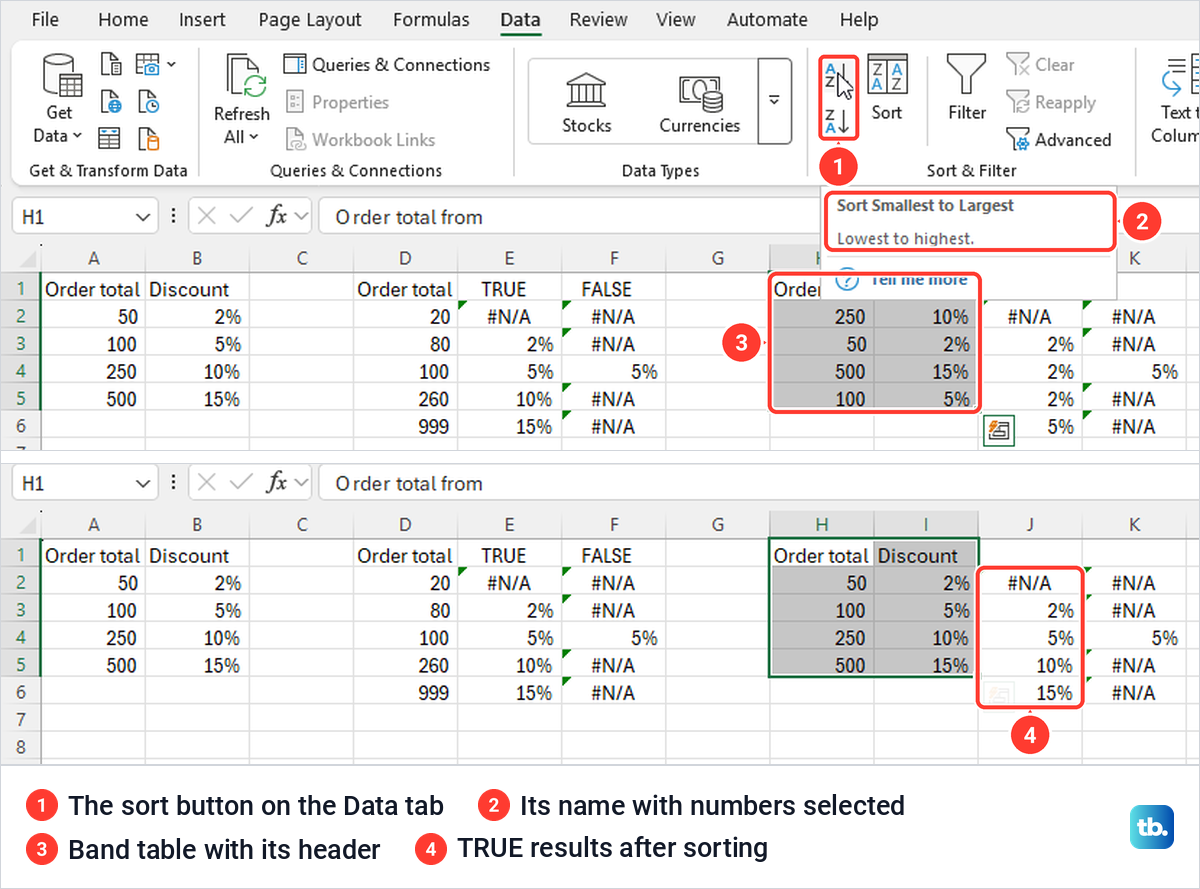This screenshot has width=1200, height=889.
Task: Select column D header in upper sheet
Action: click(x=405, y=259)
